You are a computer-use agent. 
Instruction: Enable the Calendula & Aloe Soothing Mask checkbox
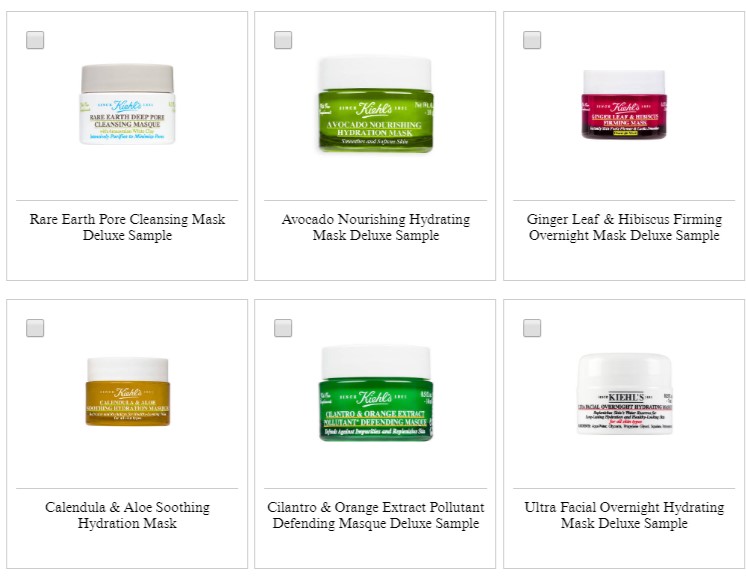point(35,328)
